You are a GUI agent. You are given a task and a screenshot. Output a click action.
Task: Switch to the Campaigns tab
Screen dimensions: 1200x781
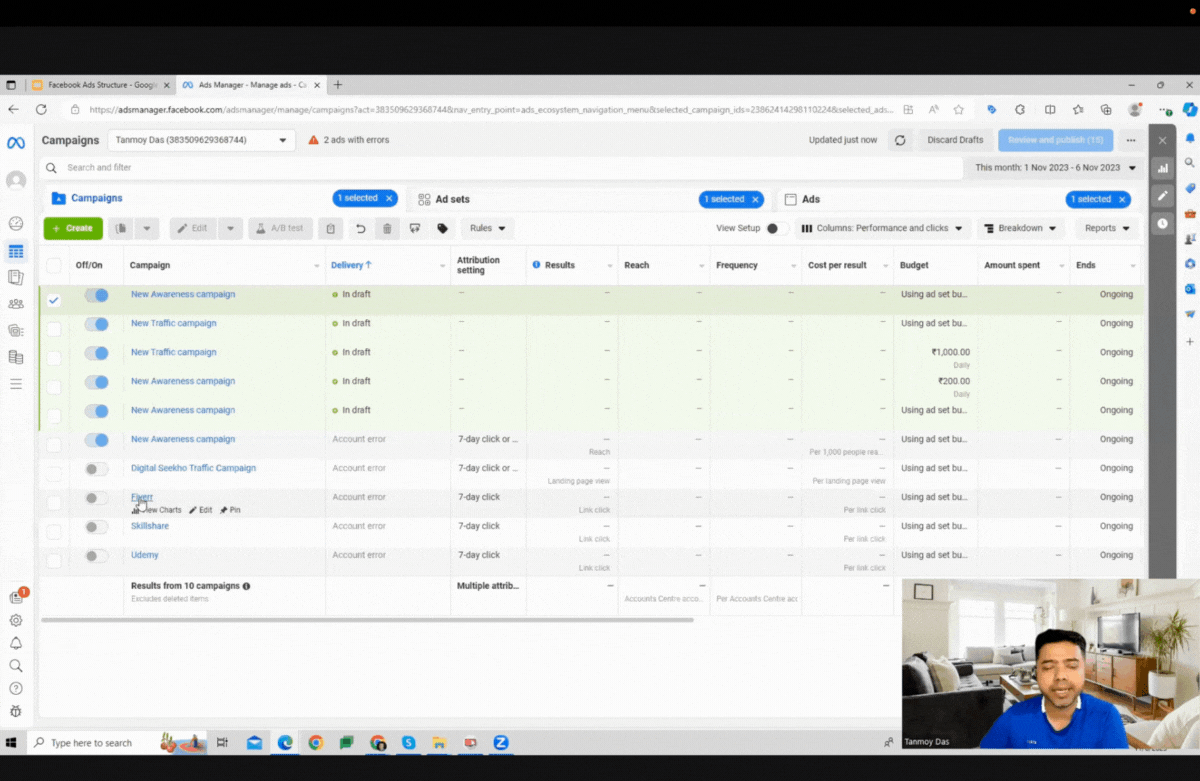pyautogui.click(x=224, y=199)
